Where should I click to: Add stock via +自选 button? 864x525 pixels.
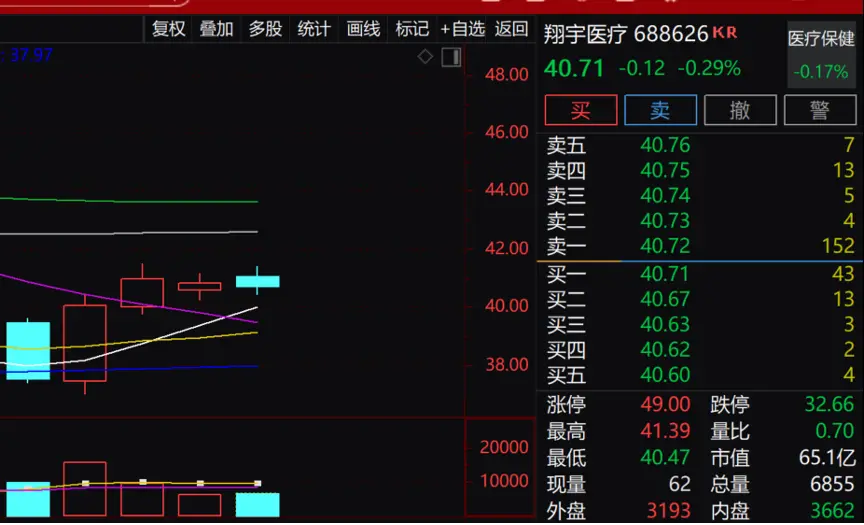point(464,29)
